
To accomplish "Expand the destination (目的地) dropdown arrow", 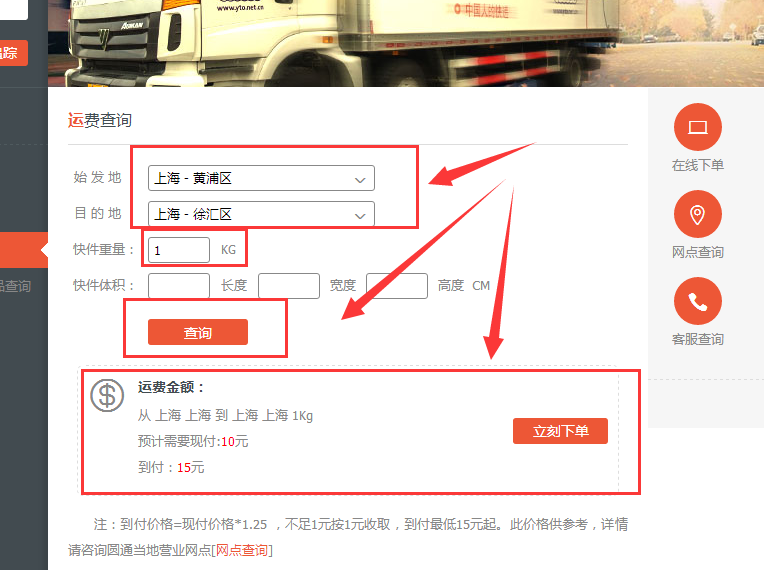I will tap(360, 216).
